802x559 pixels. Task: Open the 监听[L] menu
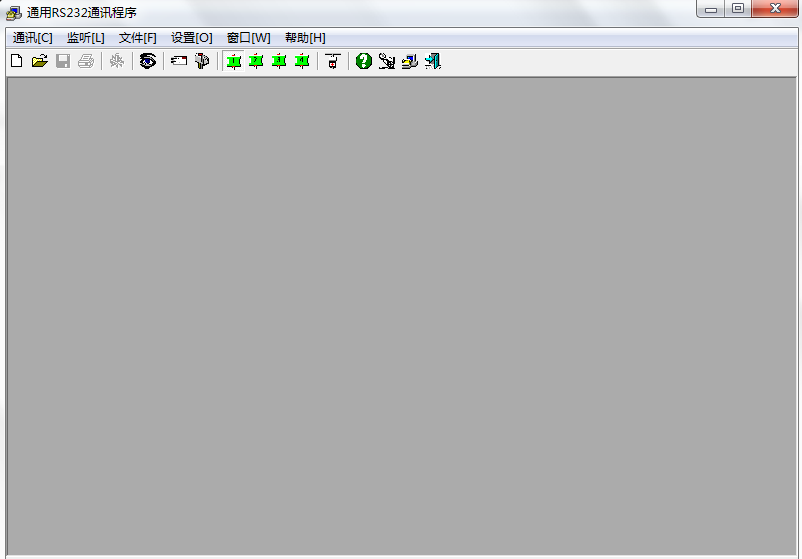coord(85,38)
